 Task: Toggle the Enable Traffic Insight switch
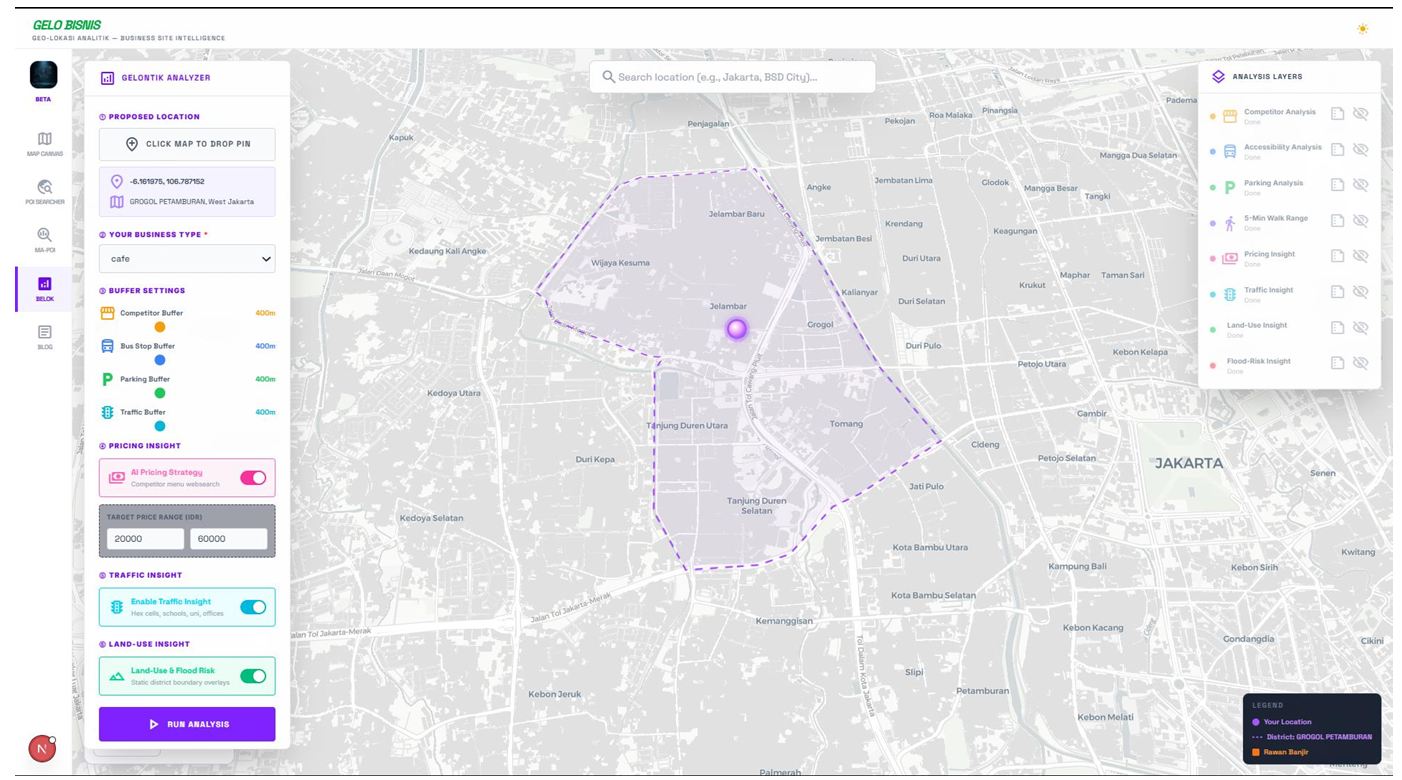(253, 607)
